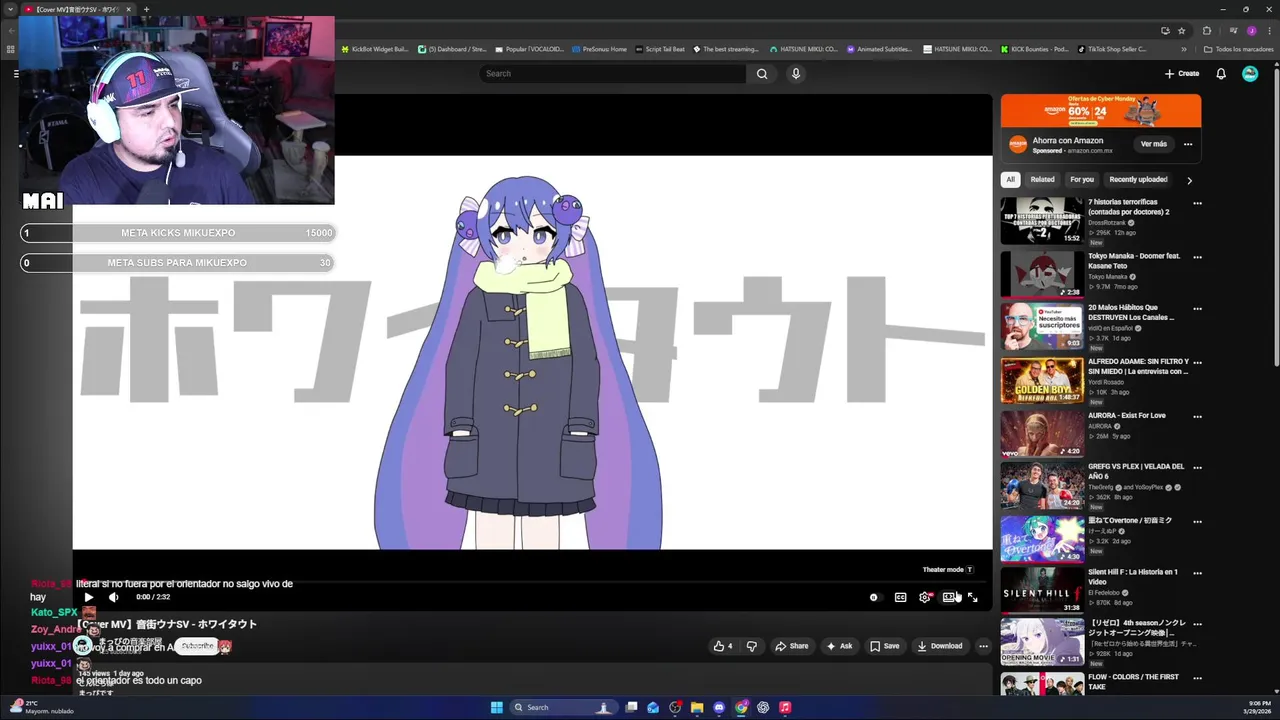Select the Related filter chip

point(1042,180)
